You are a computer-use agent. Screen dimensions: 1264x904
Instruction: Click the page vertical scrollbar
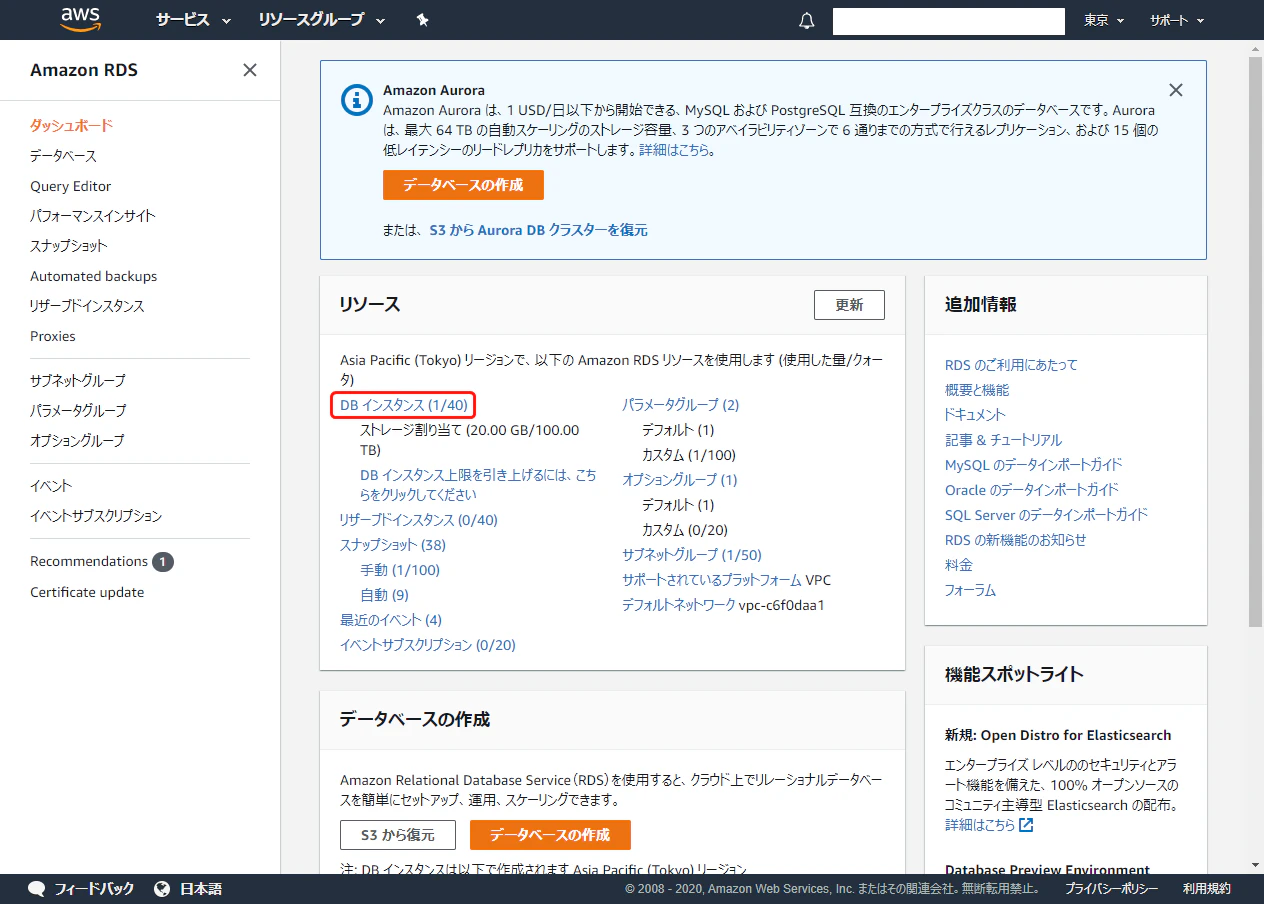[x=1256, y=343]
